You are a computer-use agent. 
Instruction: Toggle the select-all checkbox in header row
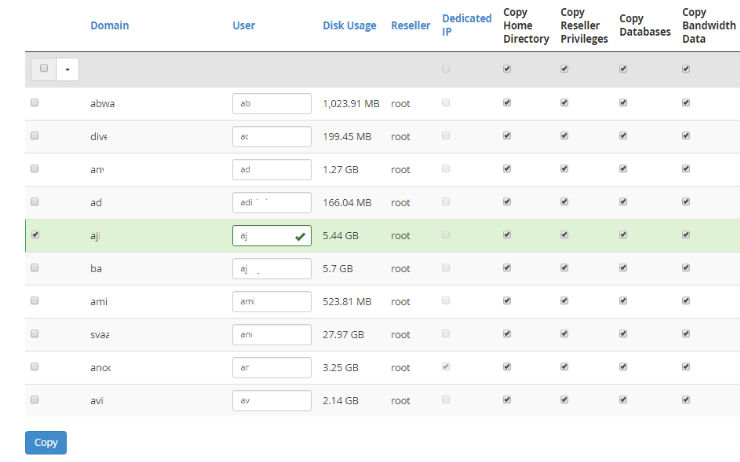click(x=44, y=69)
